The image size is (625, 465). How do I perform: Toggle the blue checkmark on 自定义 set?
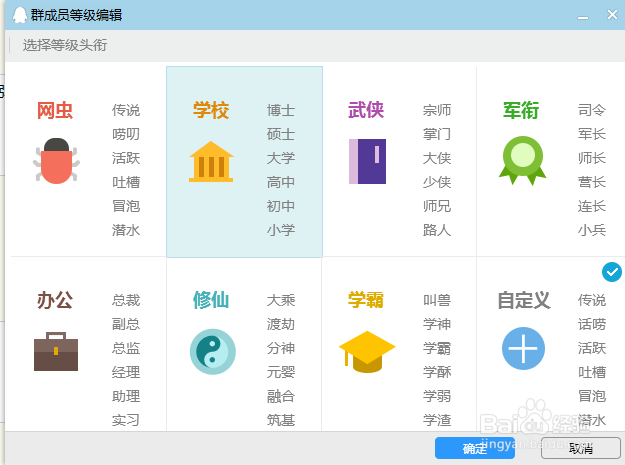click(611, 272)
